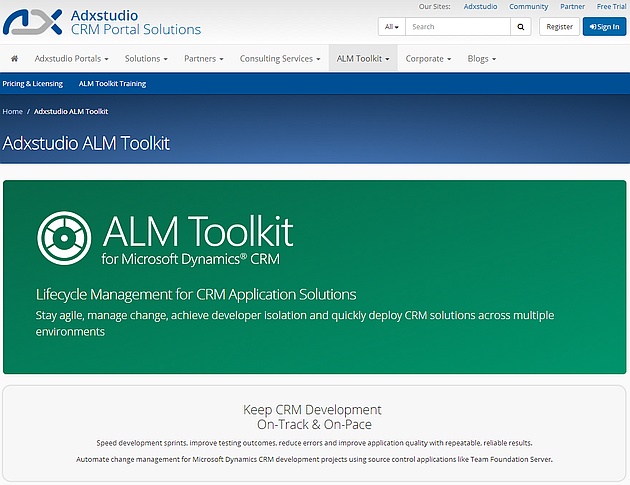Click 'for Microsoft Dynamics CRM' subtitle
Viewport: 630px width, 485px height.
[x=190, y=259]
